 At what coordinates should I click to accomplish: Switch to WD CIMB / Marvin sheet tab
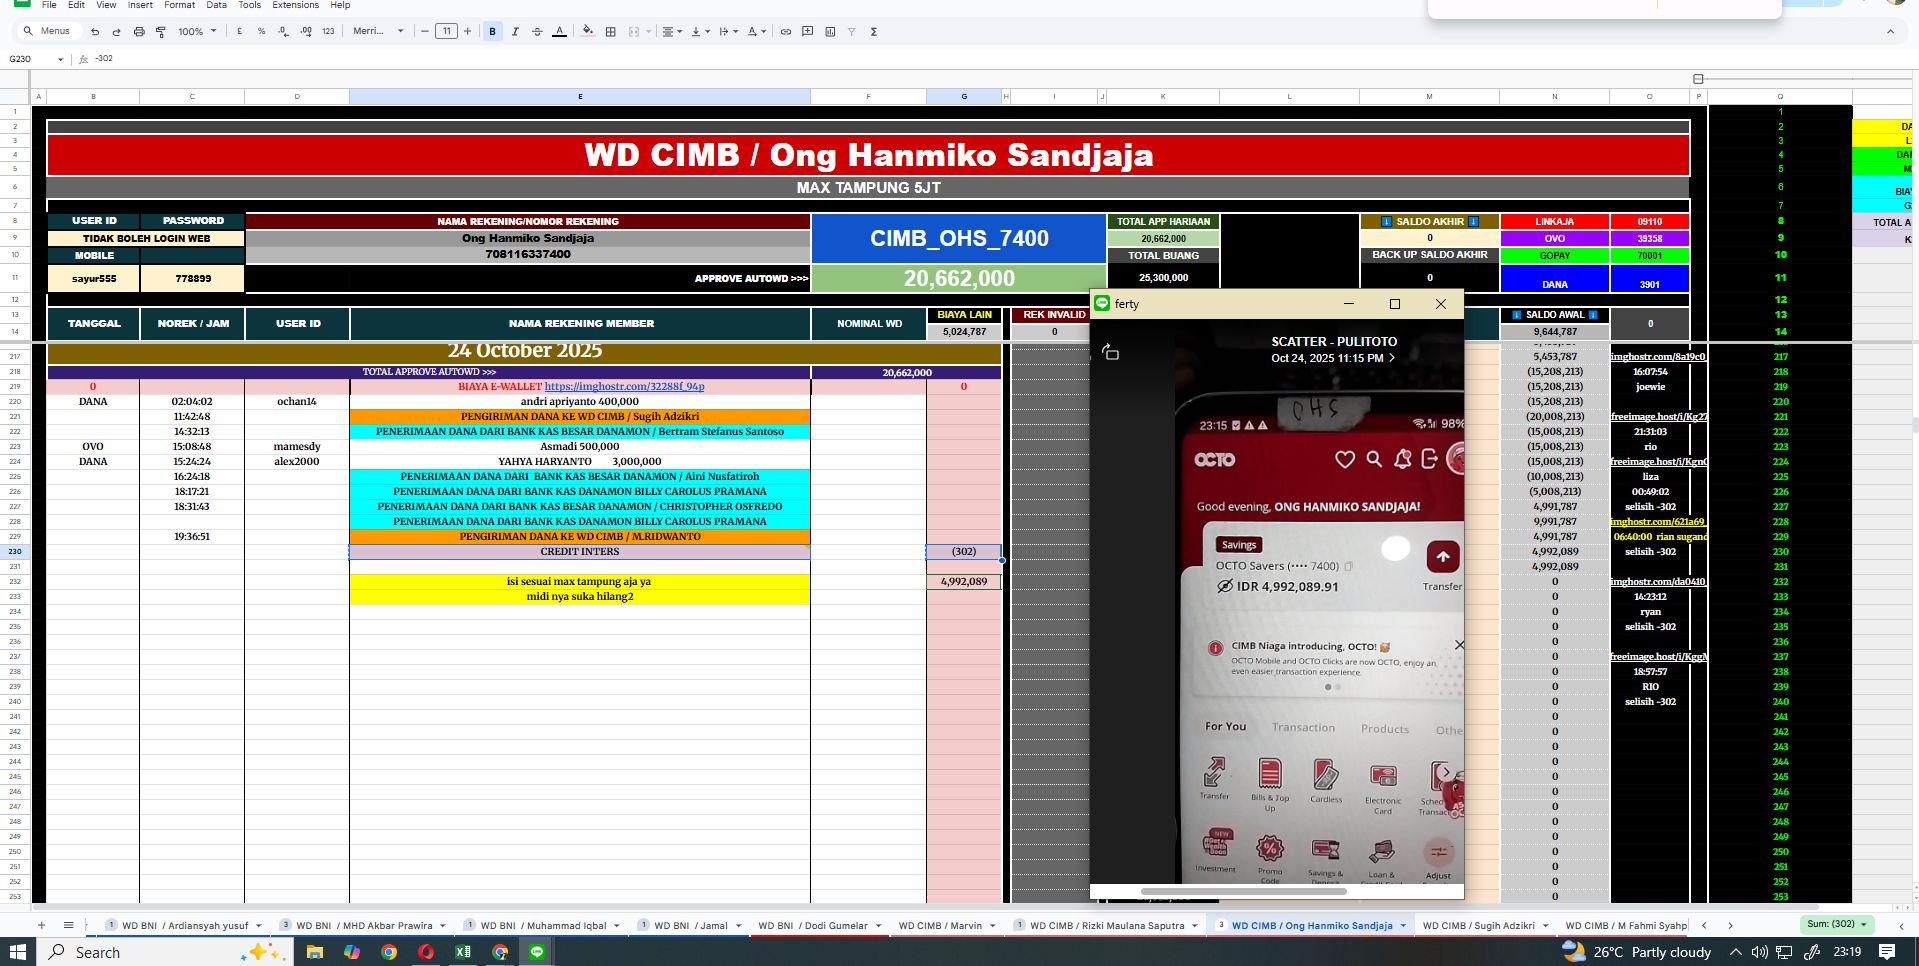tap(940, 926)
